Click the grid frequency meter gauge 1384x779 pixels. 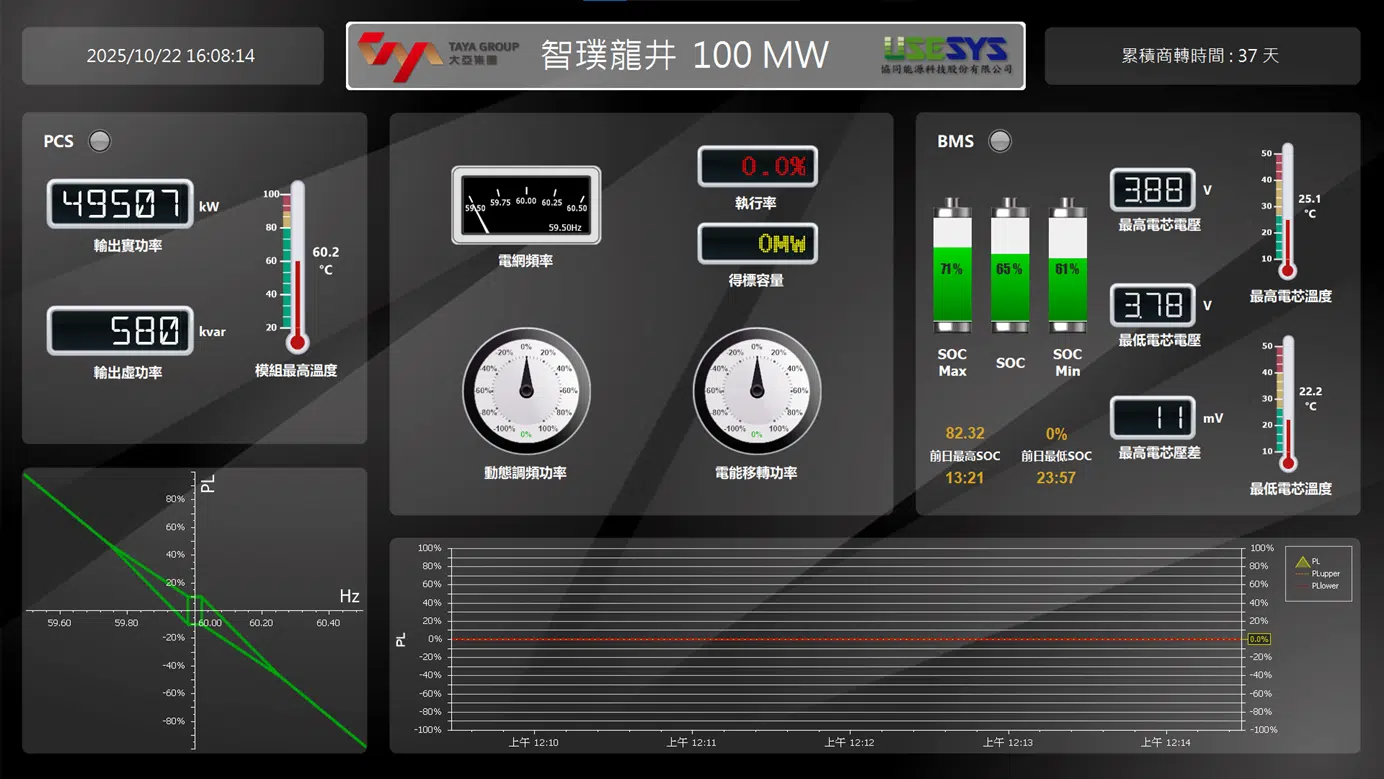coord(526,206)
